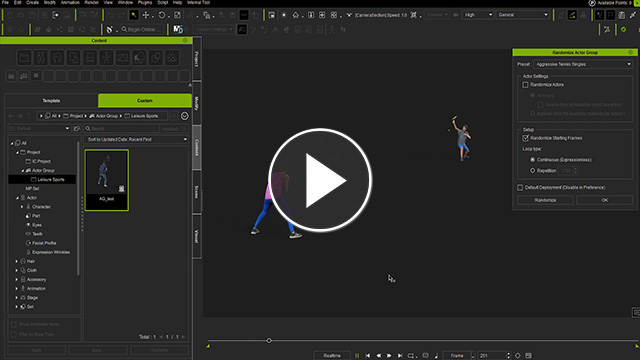
Task: Open the Motion Director MD icon
Action: [178, 29]
